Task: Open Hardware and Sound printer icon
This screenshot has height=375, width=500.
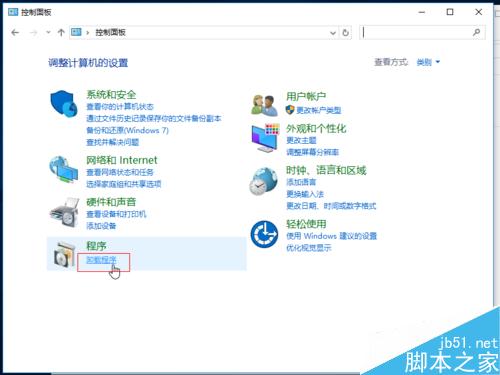Action: point(64,212)
